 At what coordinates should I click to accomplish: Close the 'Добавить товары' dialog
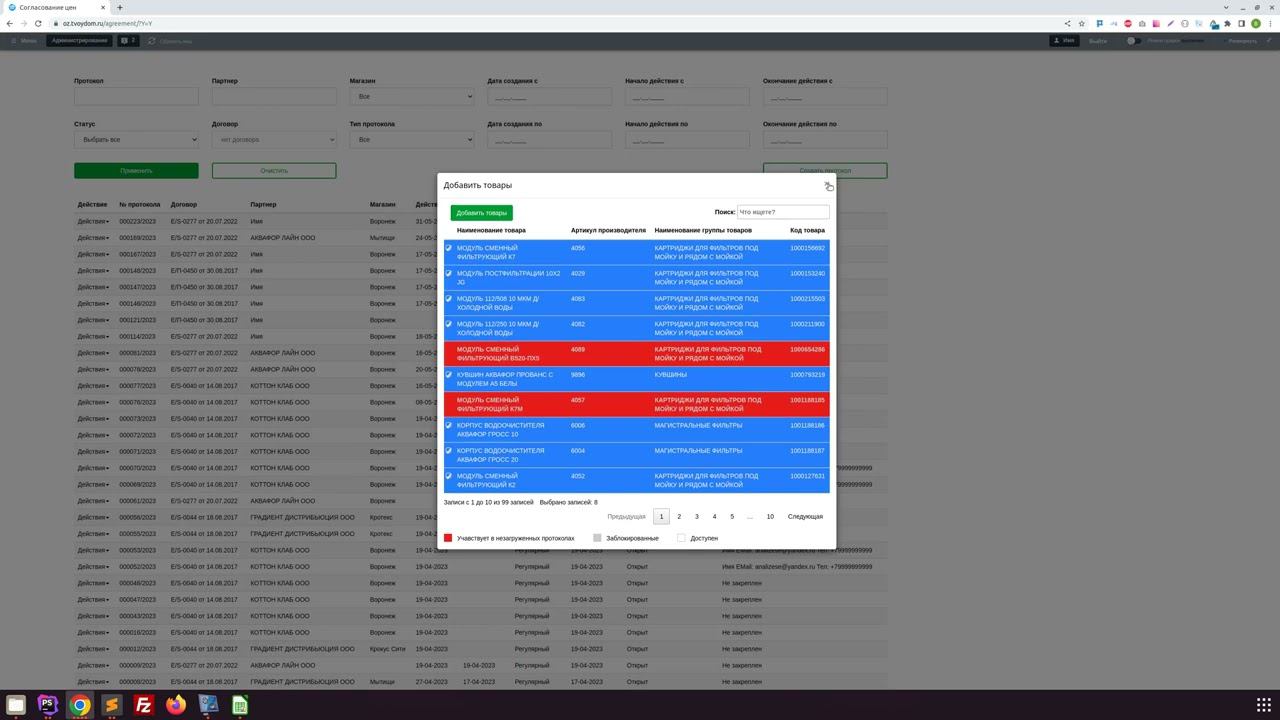(827, 185)
